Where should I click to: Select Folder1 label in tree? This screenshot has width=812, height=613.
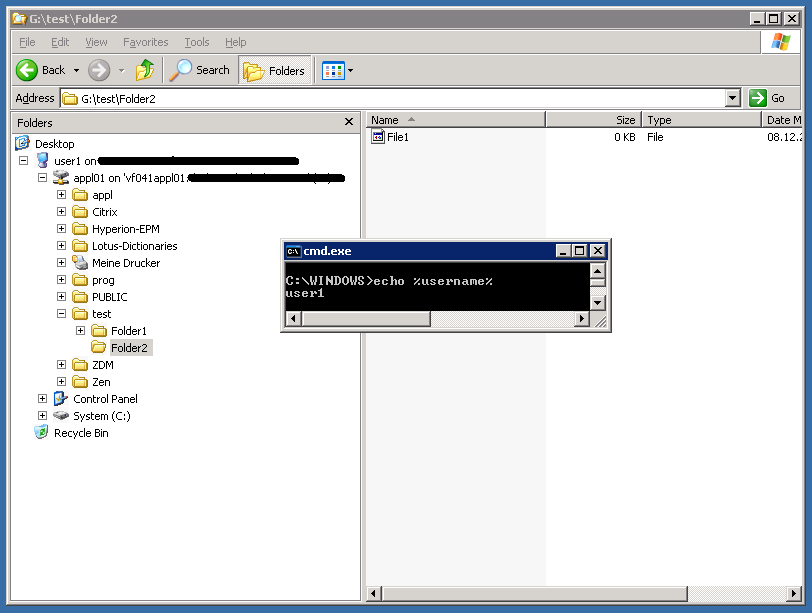click(129, 331)
